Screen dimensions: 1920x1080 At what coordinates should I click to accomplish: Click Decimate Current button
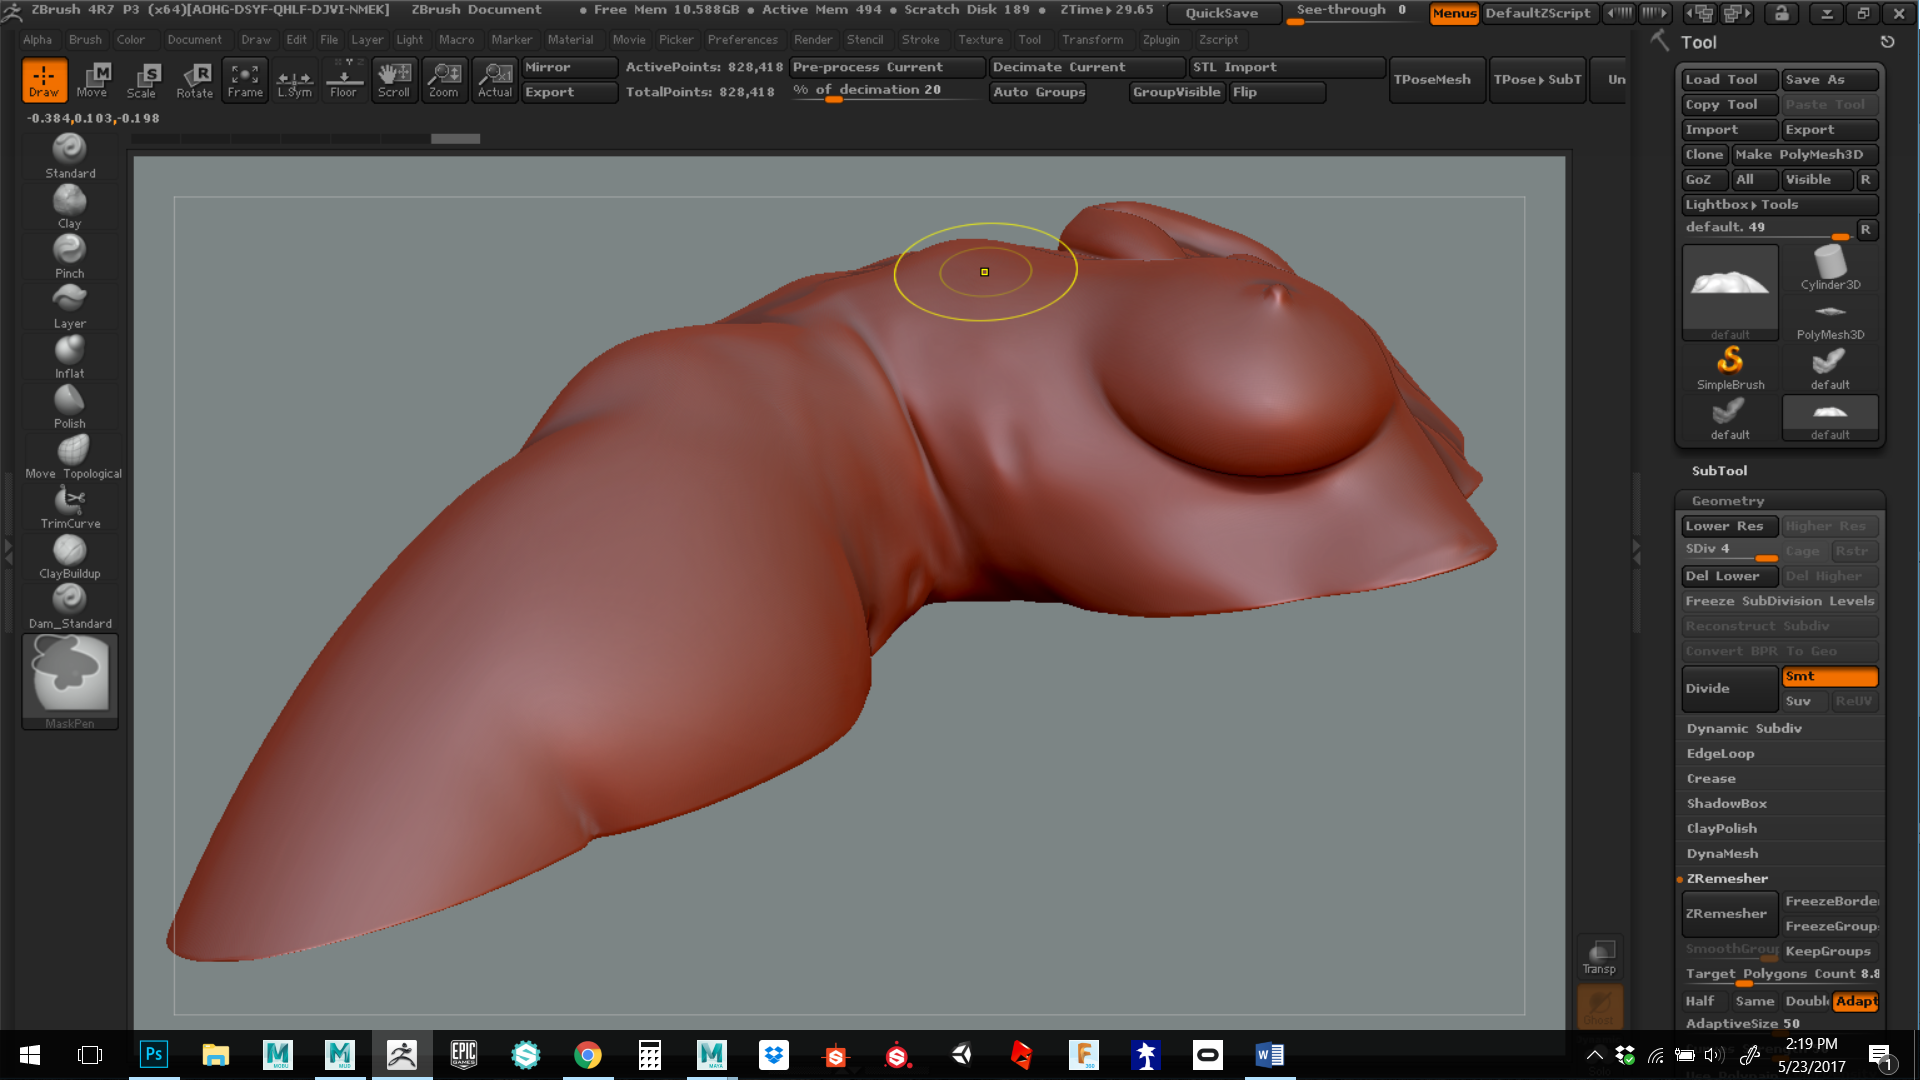pos(1087,67)
